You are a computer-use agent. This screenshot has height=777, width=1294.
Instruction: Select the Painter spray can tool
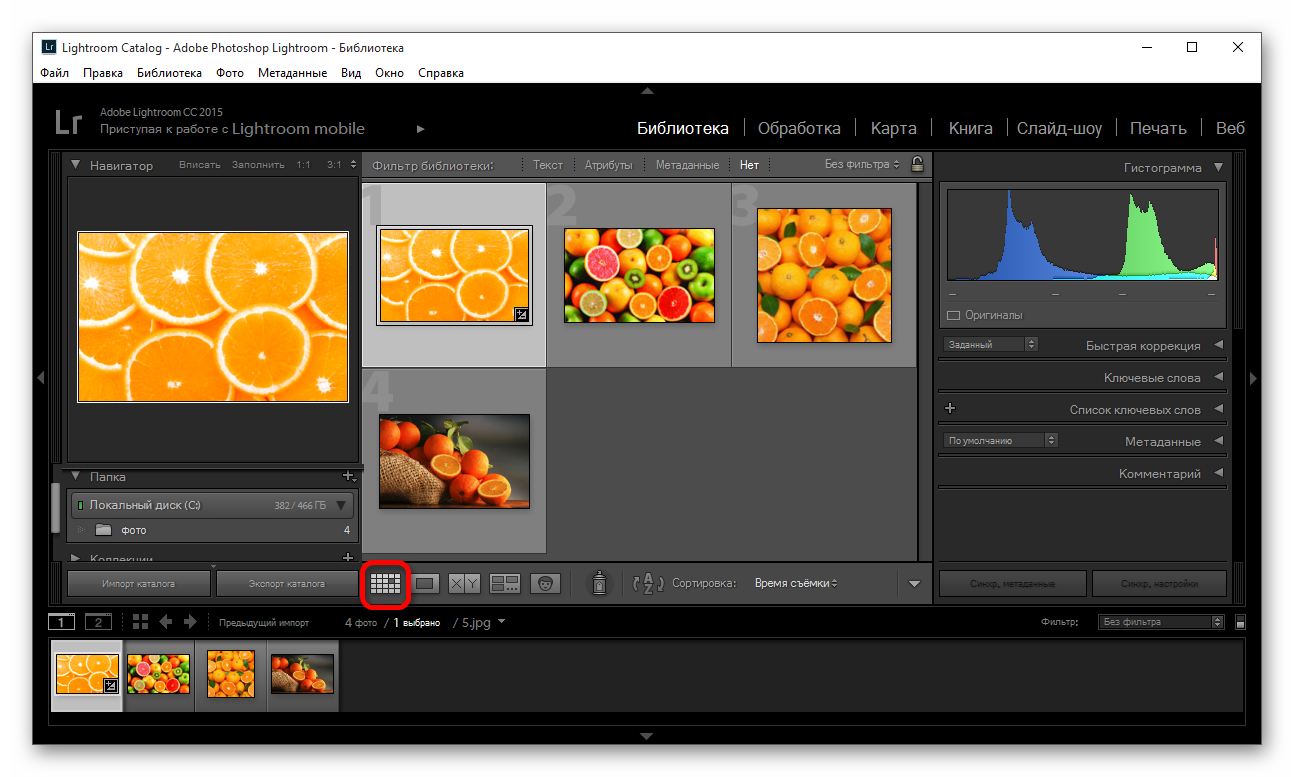[598, 583]
